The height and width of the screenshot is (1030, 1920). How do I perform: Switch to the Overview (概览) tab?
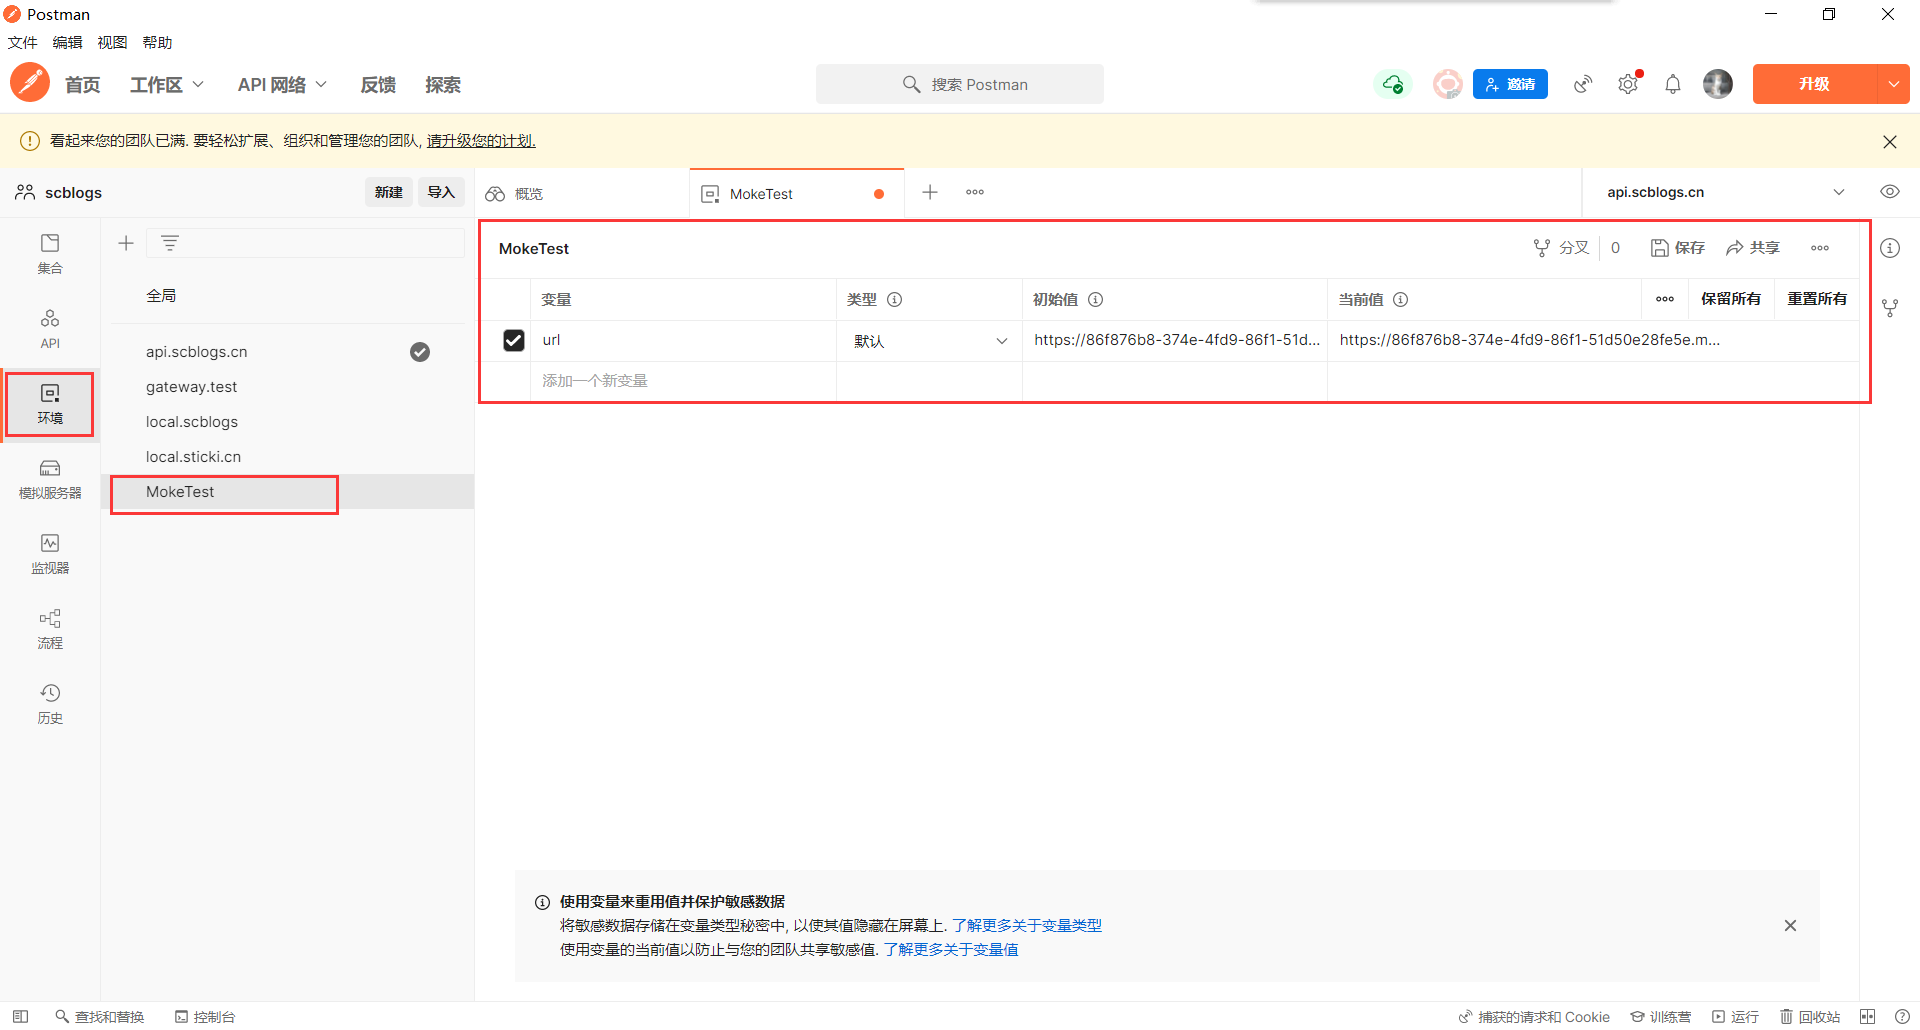[582, 193]
